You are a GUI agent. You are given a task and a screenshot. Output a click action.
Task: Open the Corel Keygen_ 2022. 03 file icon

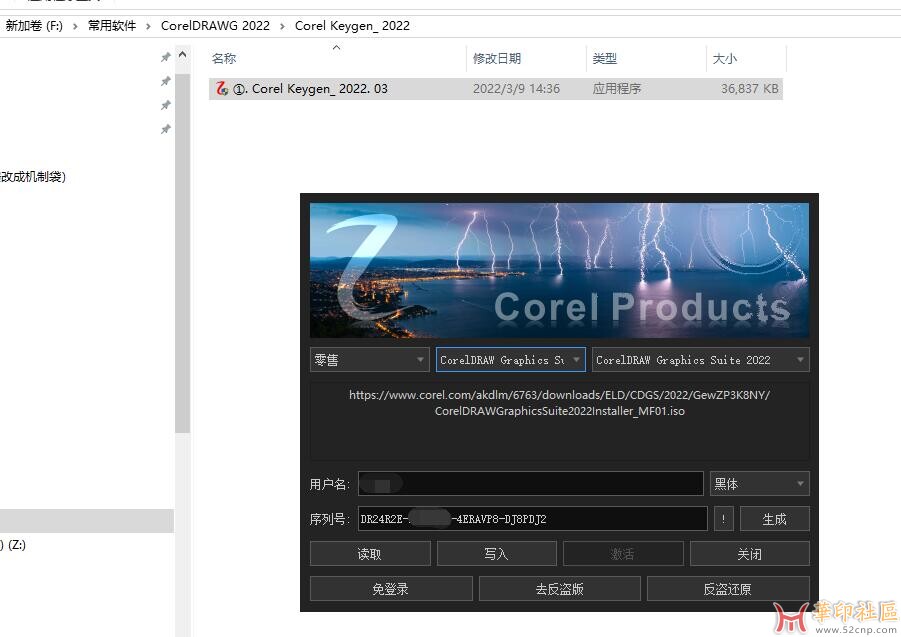(222, 88)
